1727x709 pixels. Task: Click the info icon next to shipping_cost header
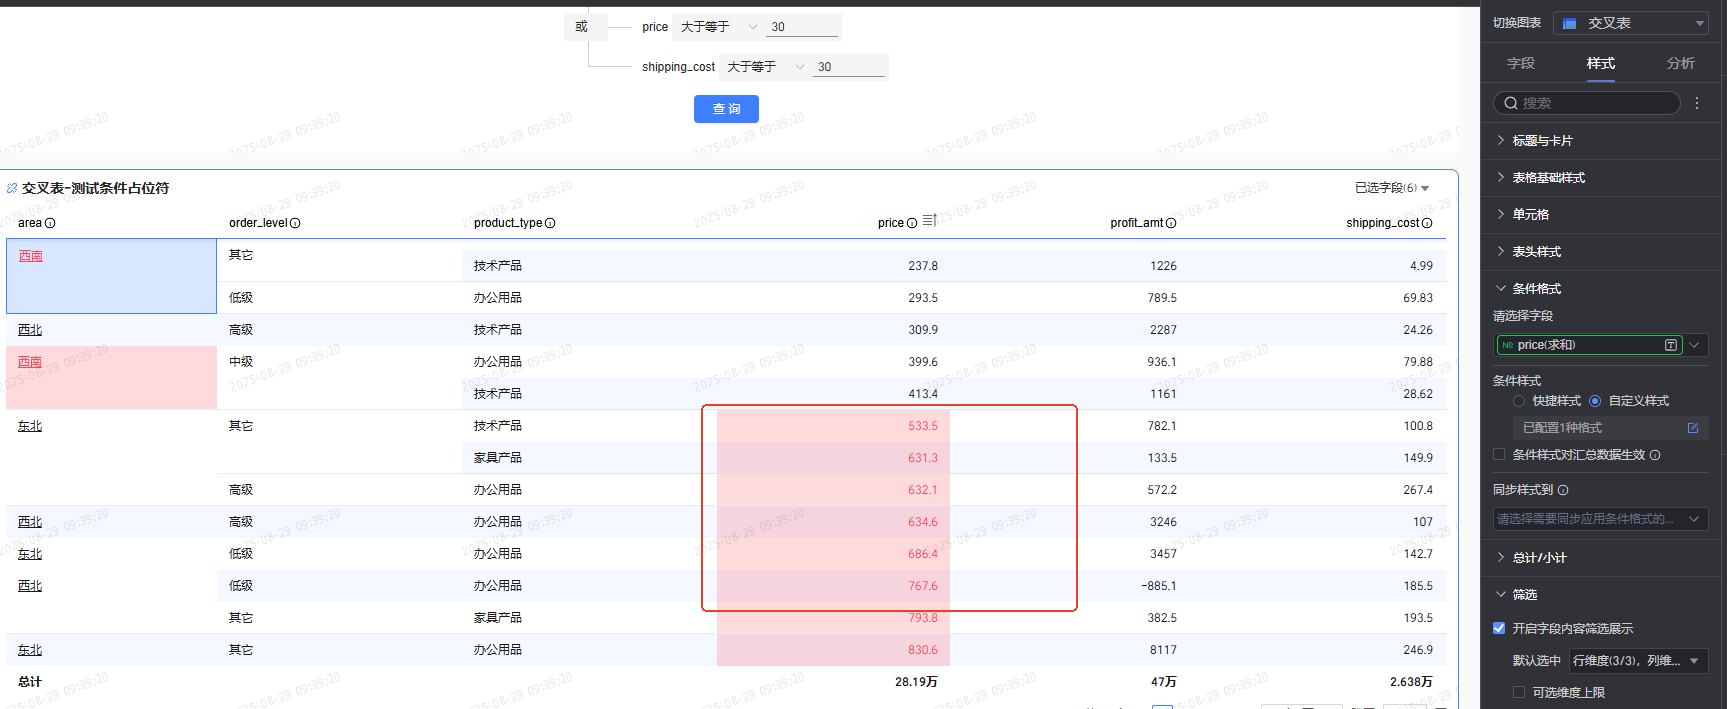[1427, 223]
